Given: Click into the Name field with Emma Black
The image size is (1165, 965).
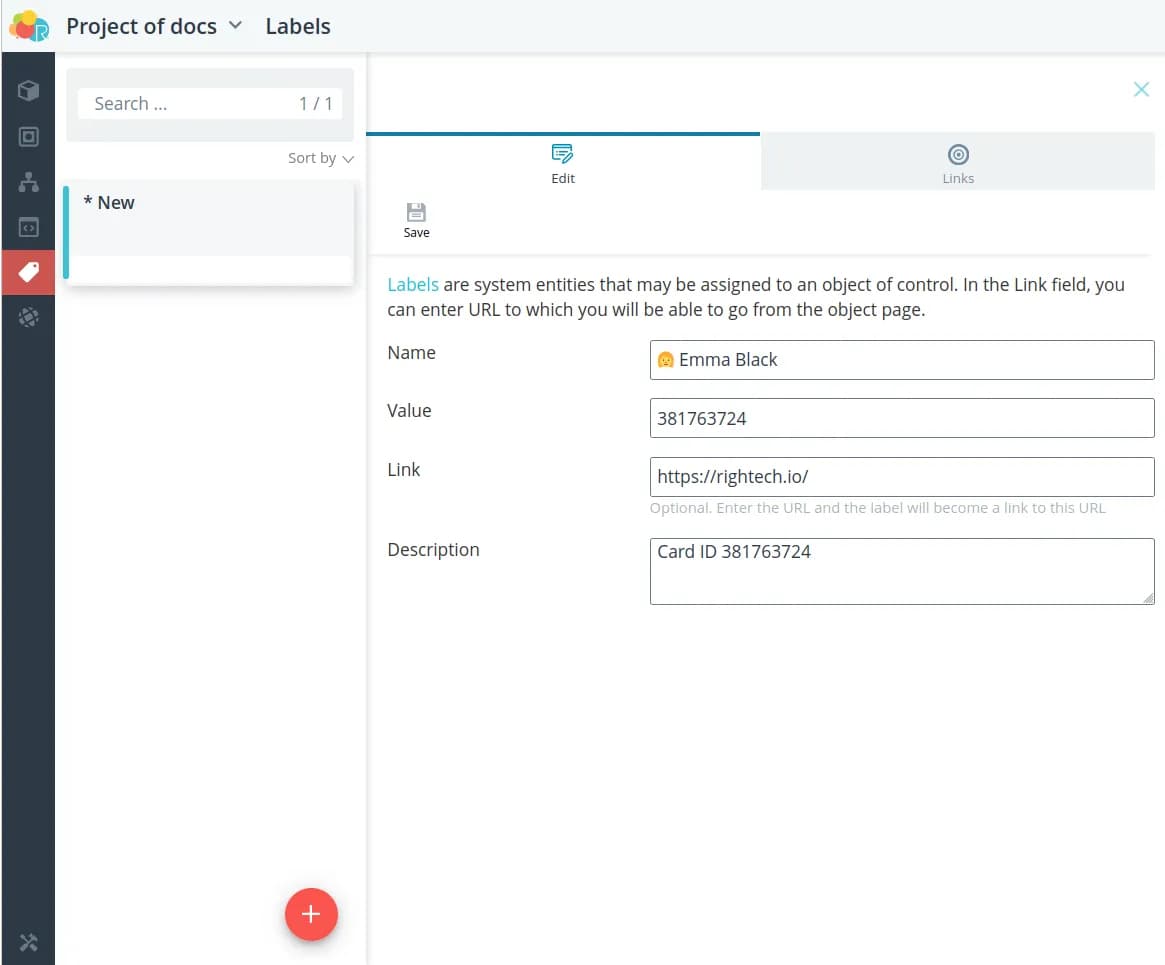Looking at the screenshot, I should [x=901, y=360].
